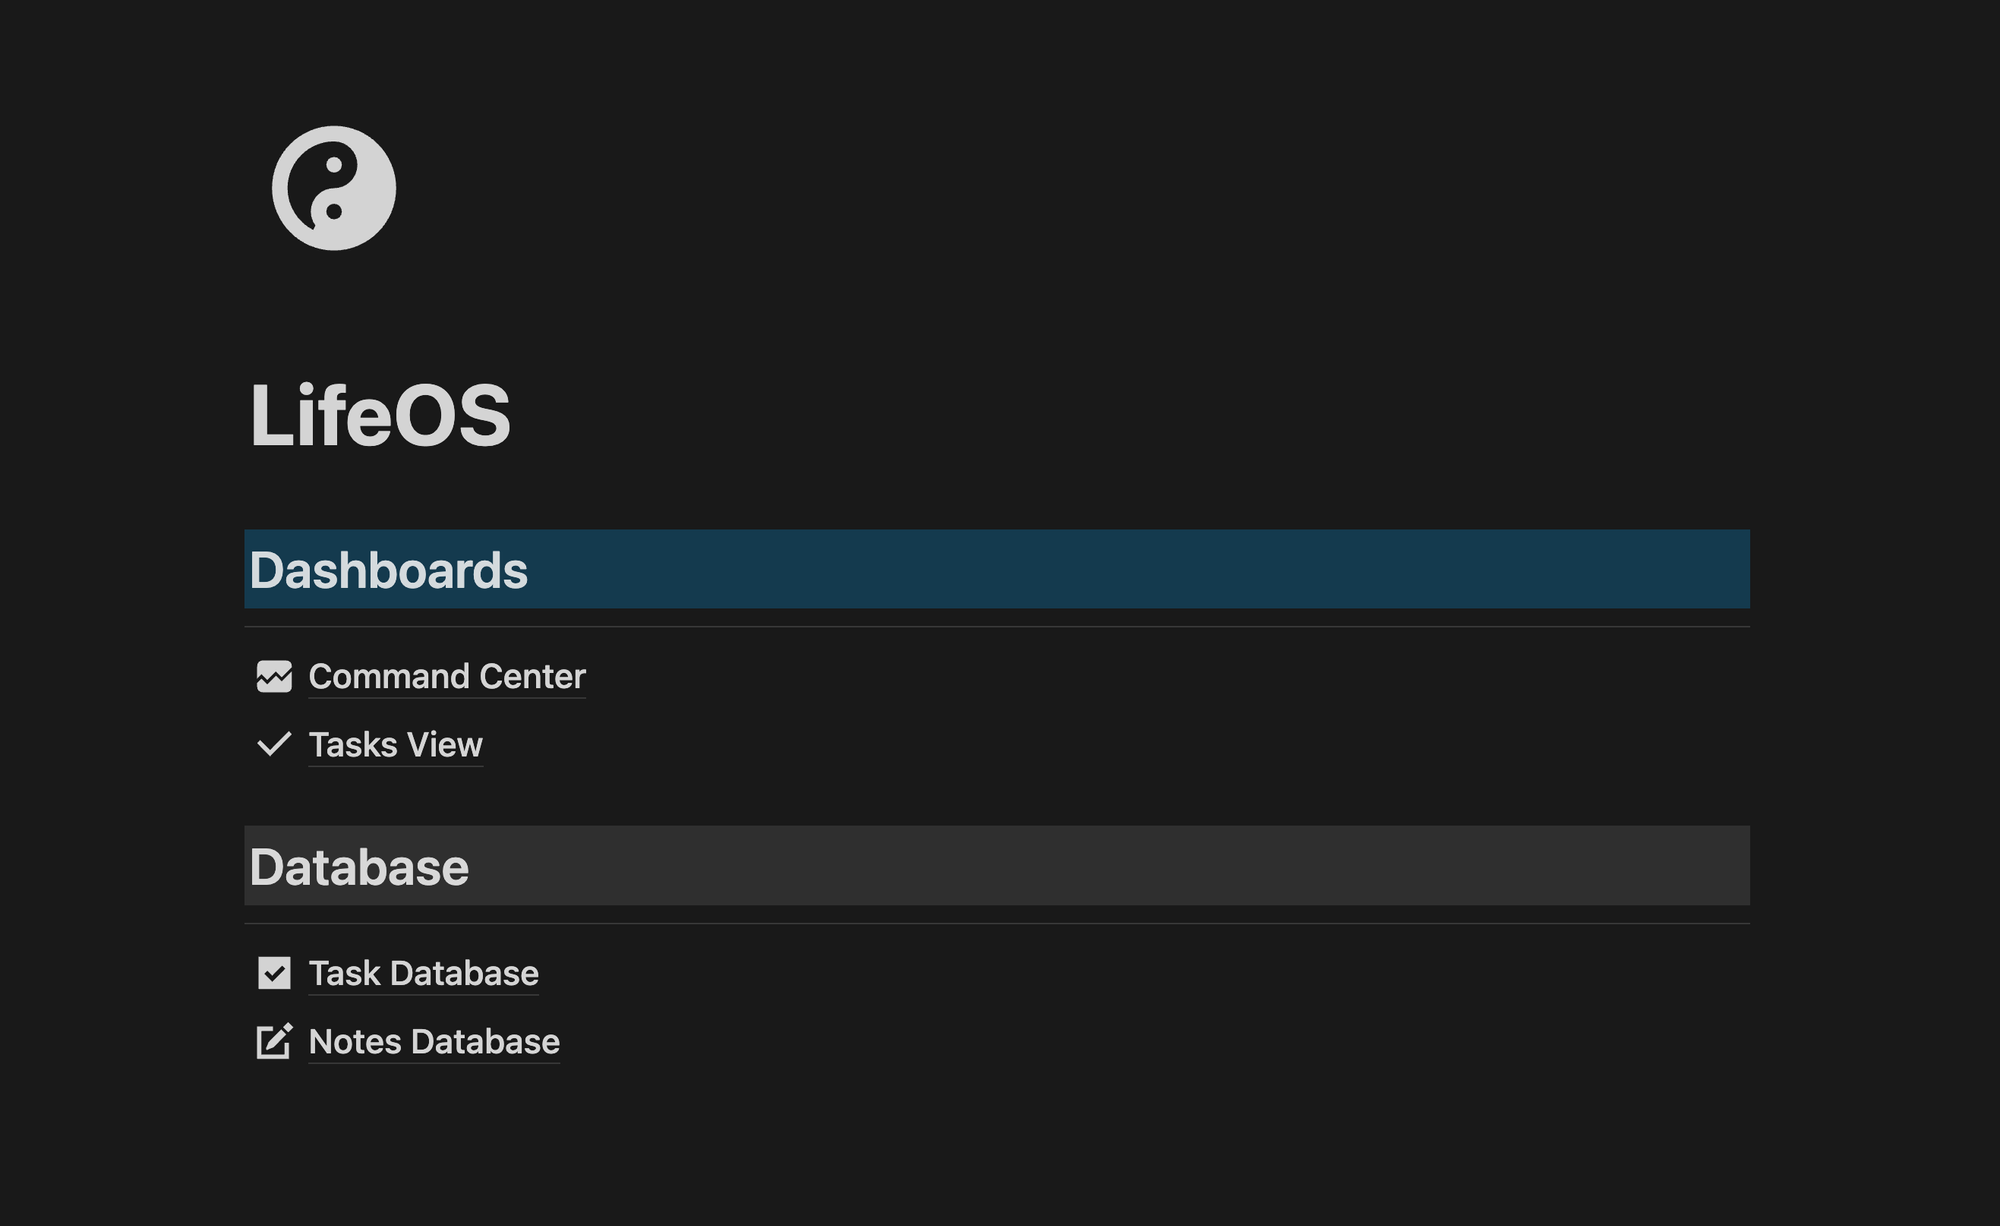2000x1226 pixels.
Task: Click the yin-yang page icon
Action: pyautogui.click(x=334, y=188)
